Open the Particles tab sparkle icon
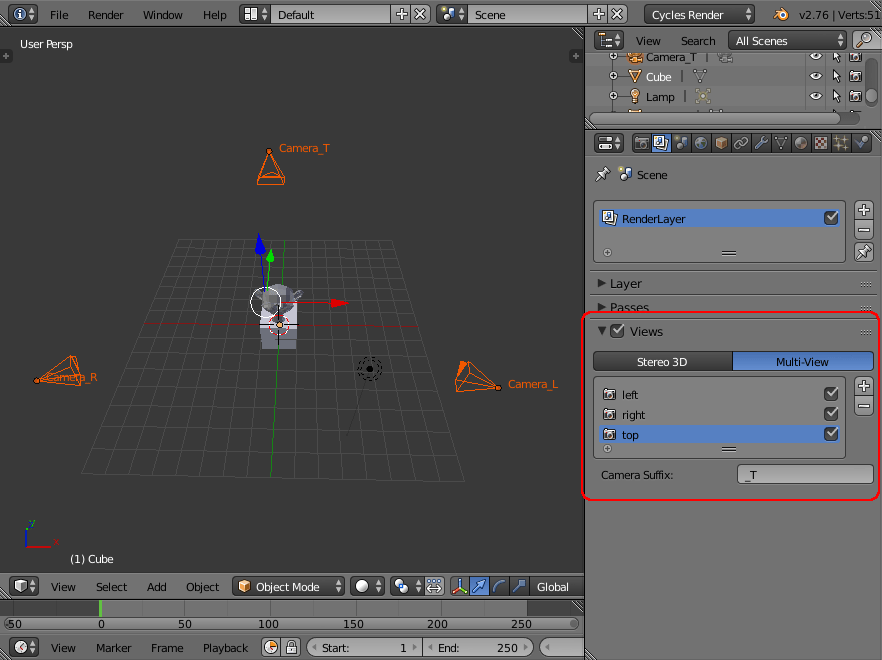 [841, 143]
